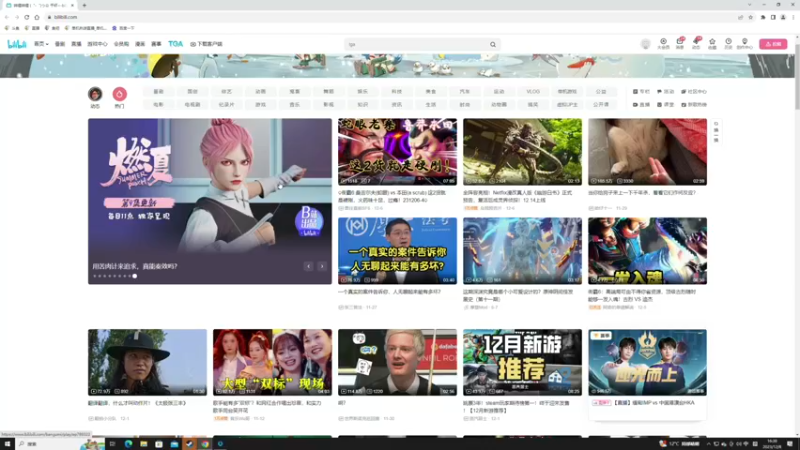Select 动物圈 category chip
This screenshot has height=450, width=800.
tap(499, 105)
